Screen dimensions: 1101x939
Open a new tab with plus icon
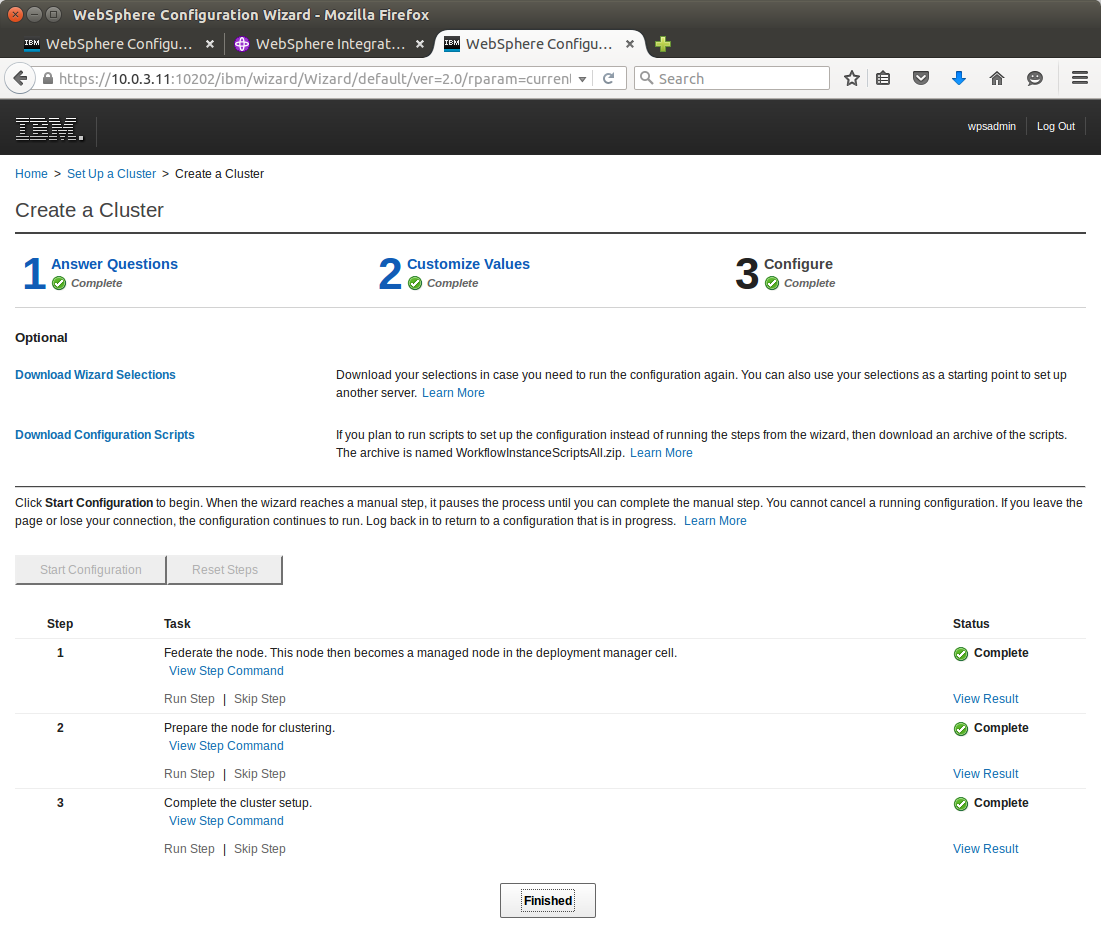[x=663, y=44]
